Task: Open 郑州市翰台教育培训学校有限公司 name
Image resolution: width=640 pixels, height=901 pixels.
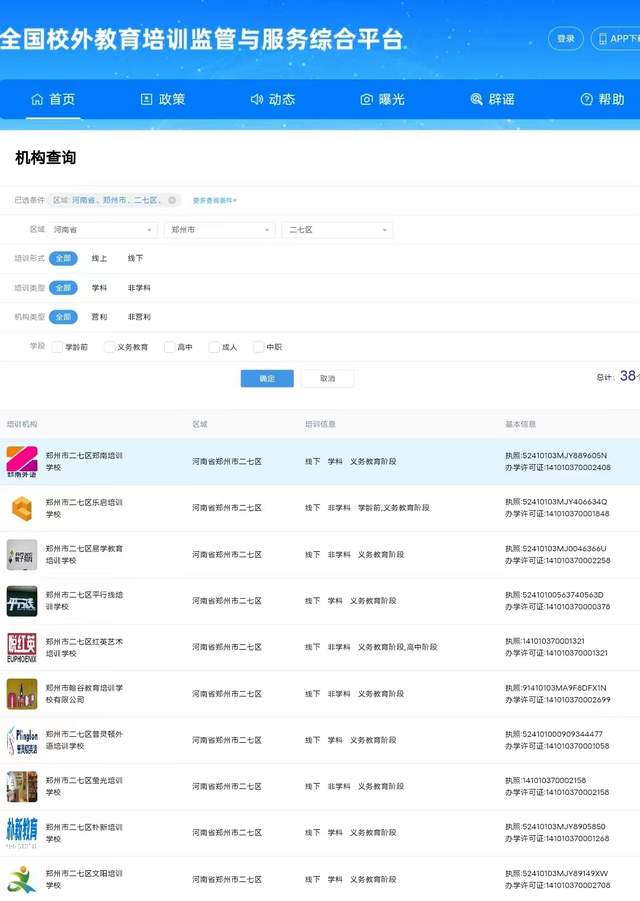Action: coord(84,694)
